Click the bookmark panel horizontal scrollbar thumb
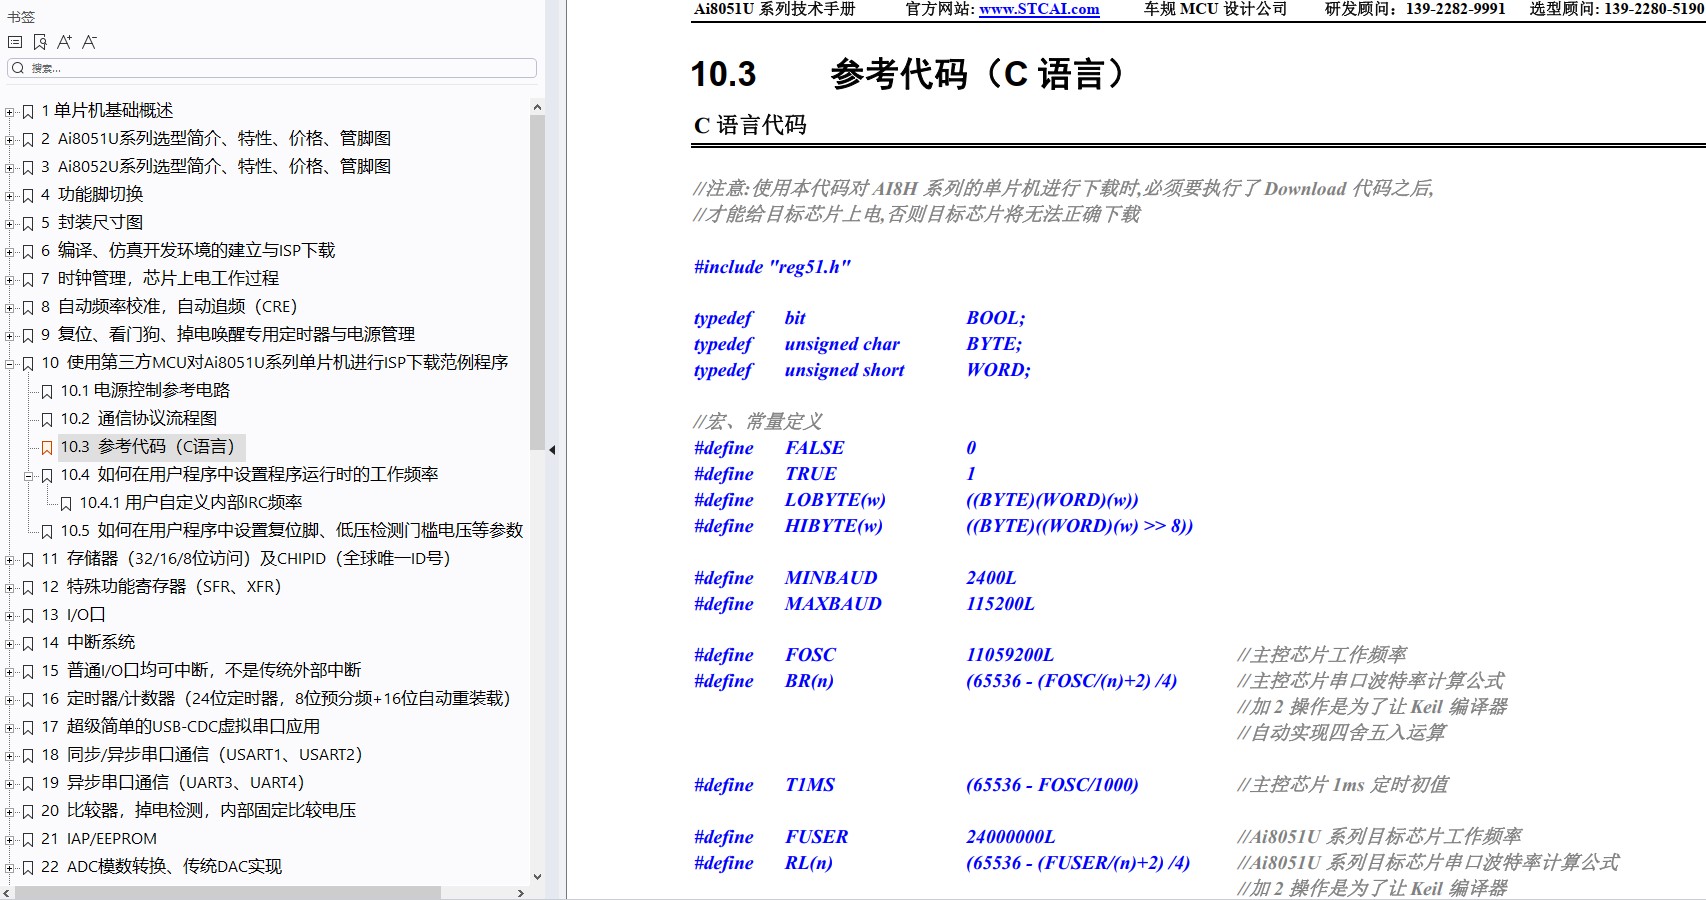Viewport: 1706px width, 900px height. click(228, 892)
